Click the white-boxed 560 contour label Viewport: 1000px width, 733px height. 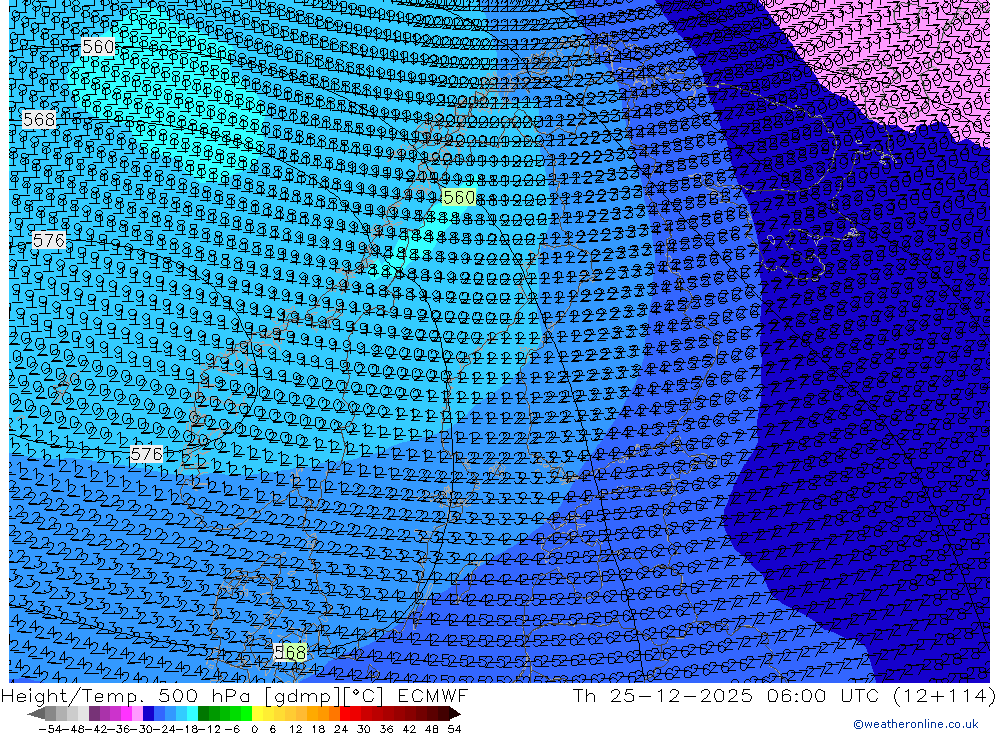[98, 47]
